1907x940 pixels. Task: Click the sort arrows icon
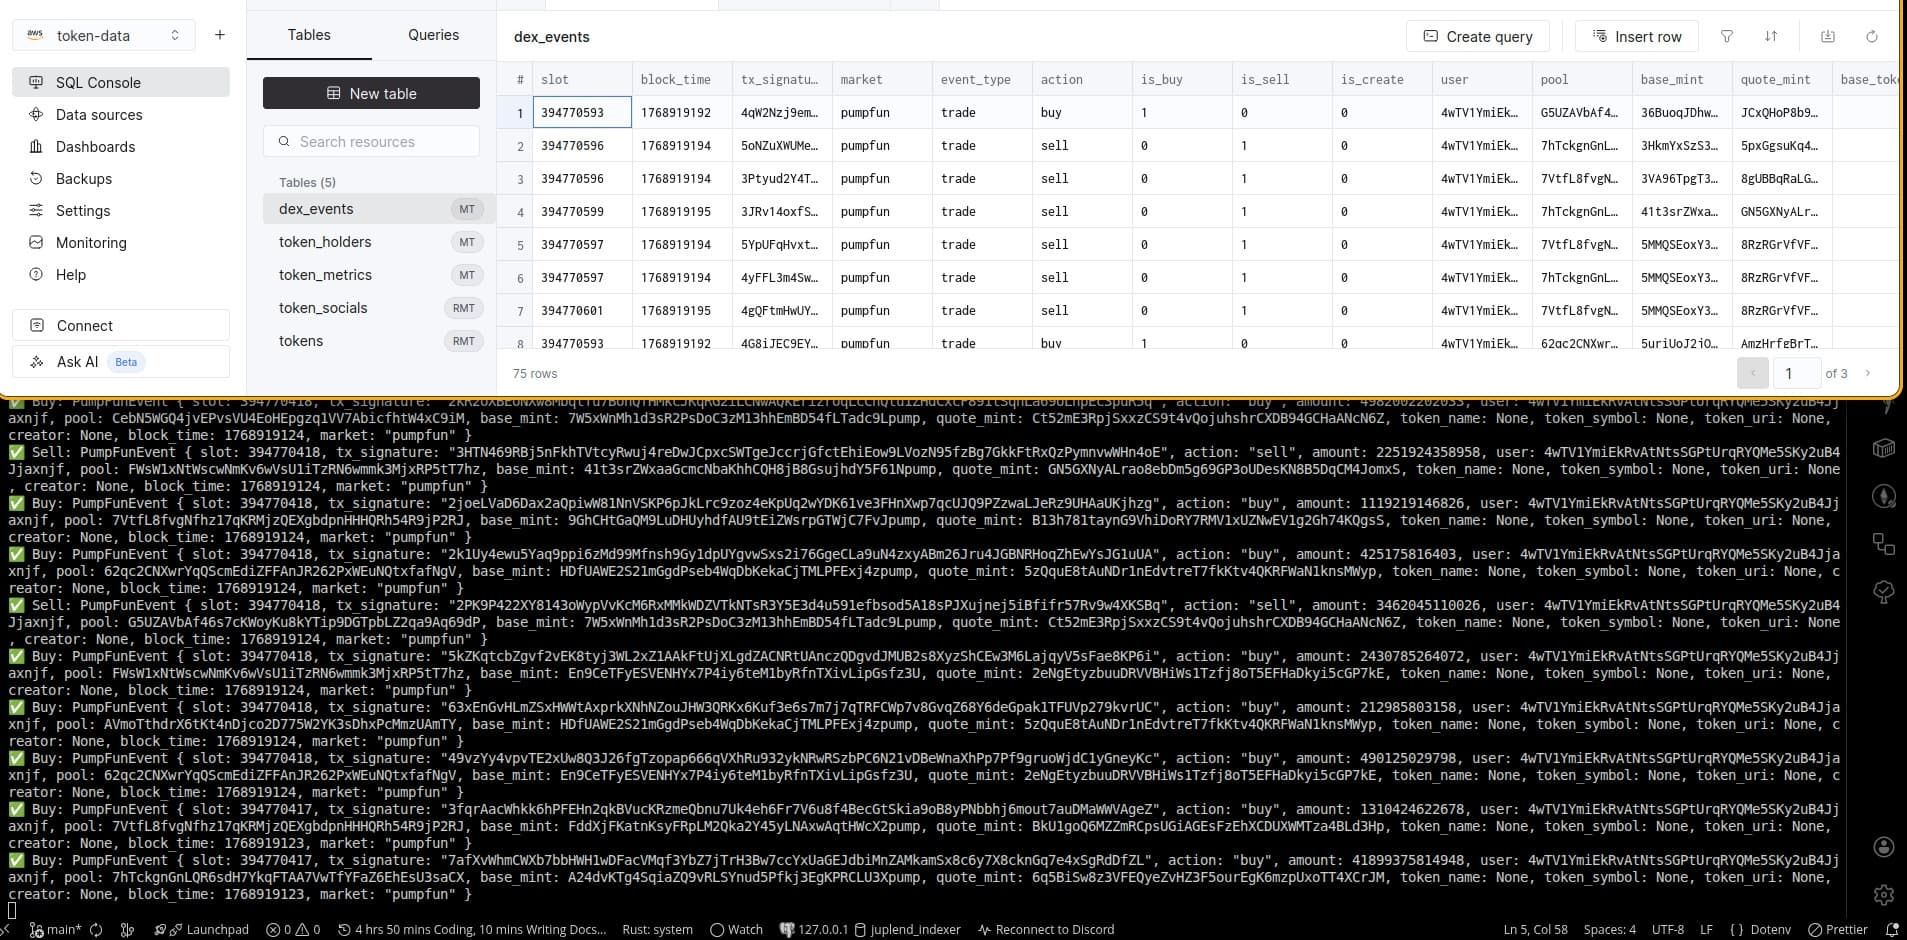click(x=1771, y=36)
